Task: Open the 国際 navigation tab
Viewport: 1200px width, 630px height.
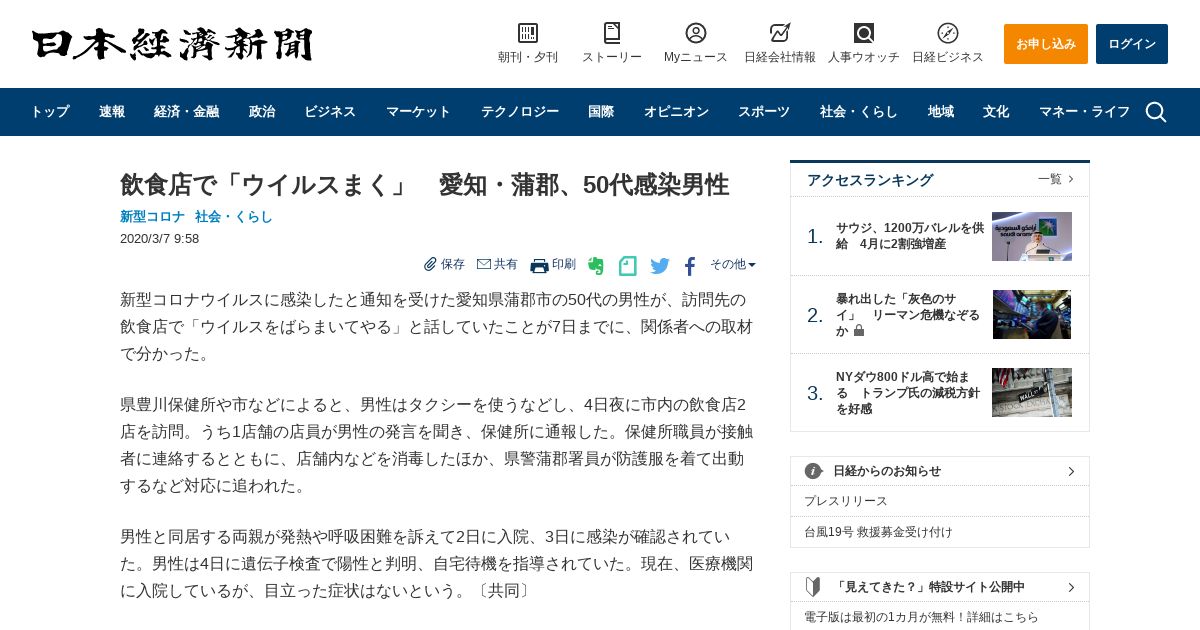Action: pyautogui.click(x=601, y=112)
